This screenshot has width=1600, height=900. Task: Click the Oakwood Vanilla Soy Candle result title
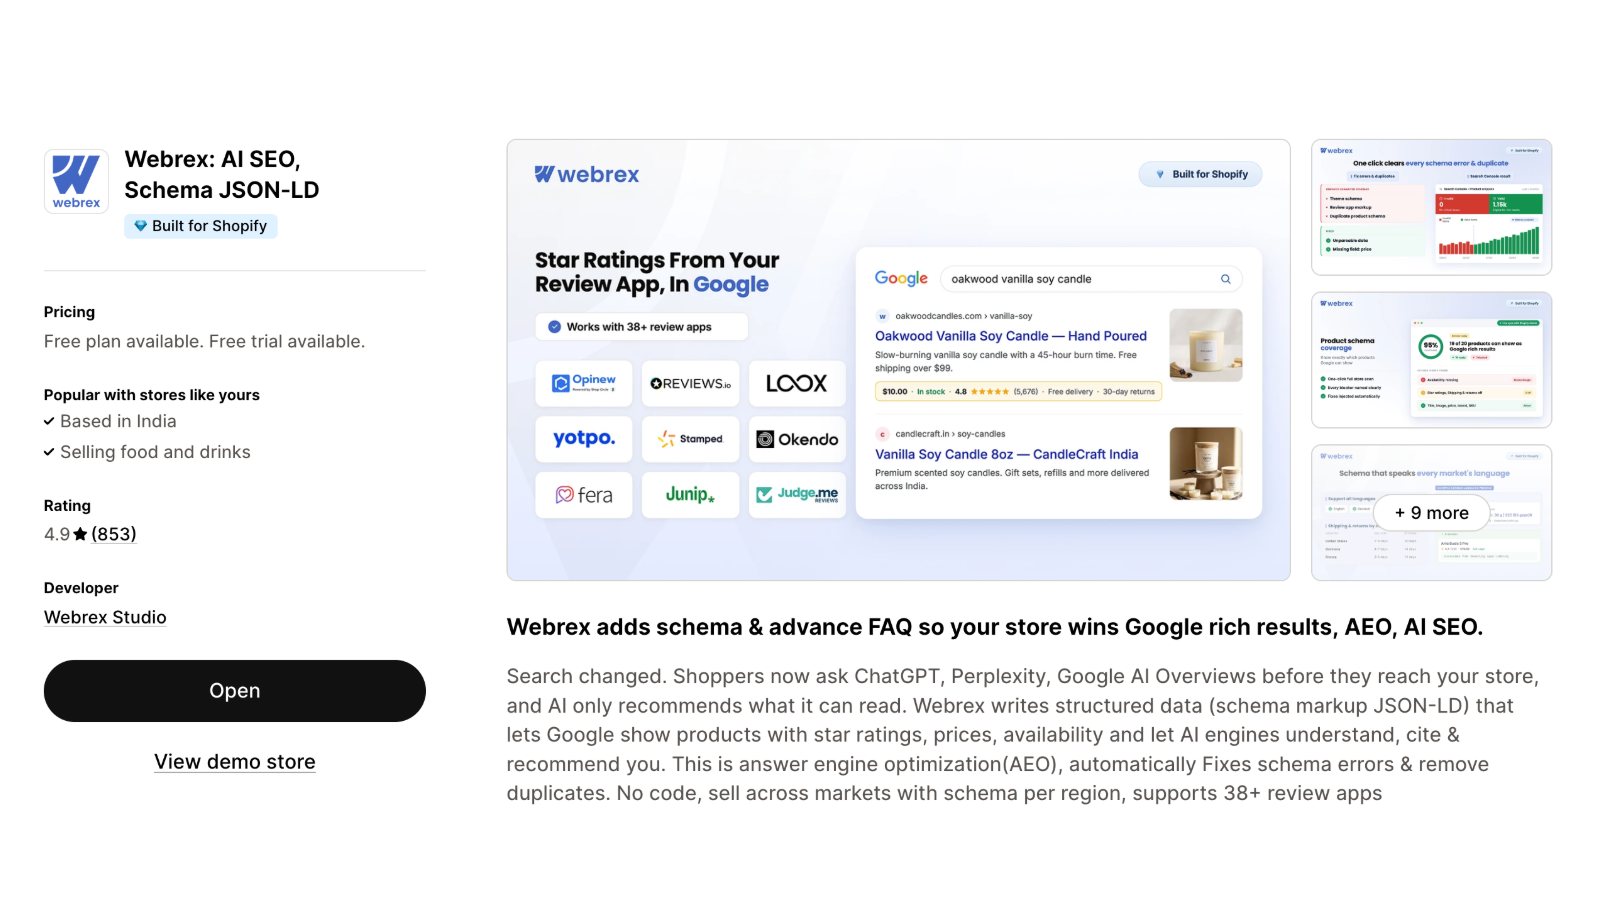coord(1011,336)
